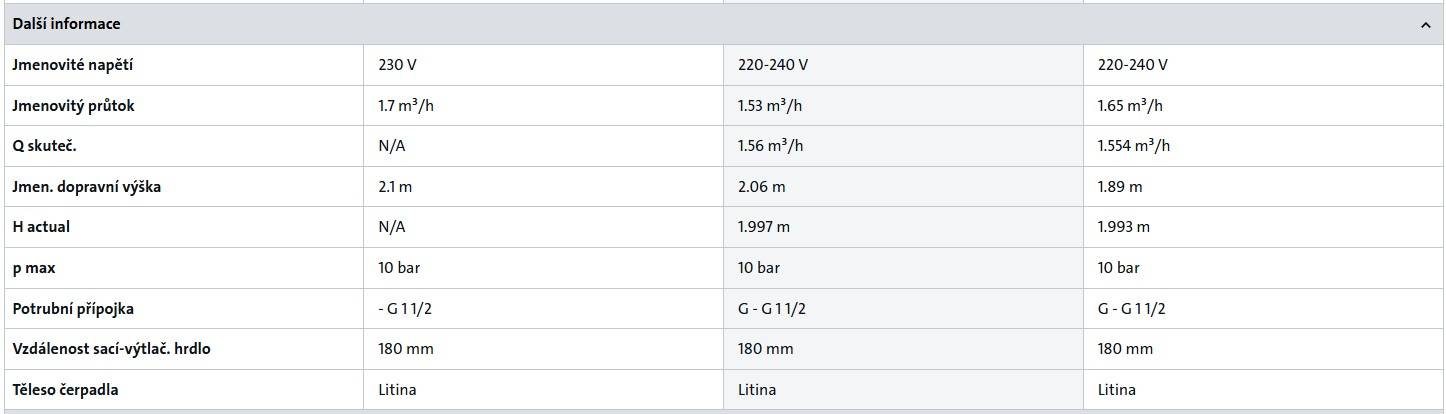Screen dimensions: 1446x414
Task: Click the Jmenovitý průtok row label
Action: click(73, 106)
